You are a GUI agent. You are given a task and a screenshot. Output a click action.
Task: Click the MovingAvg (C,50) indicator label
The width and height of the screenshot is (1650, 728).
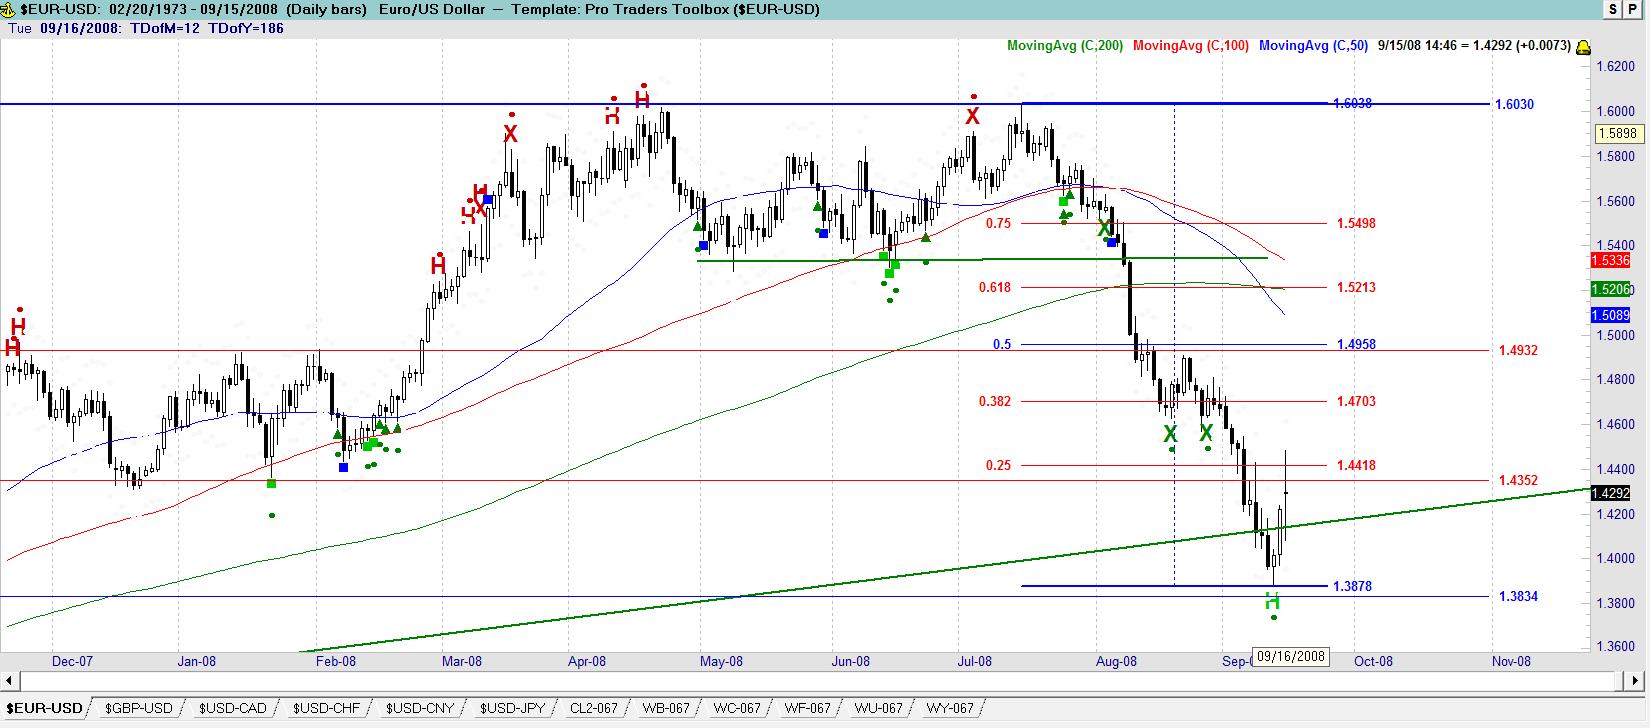pyautogui.click(x=1314, y=46)
